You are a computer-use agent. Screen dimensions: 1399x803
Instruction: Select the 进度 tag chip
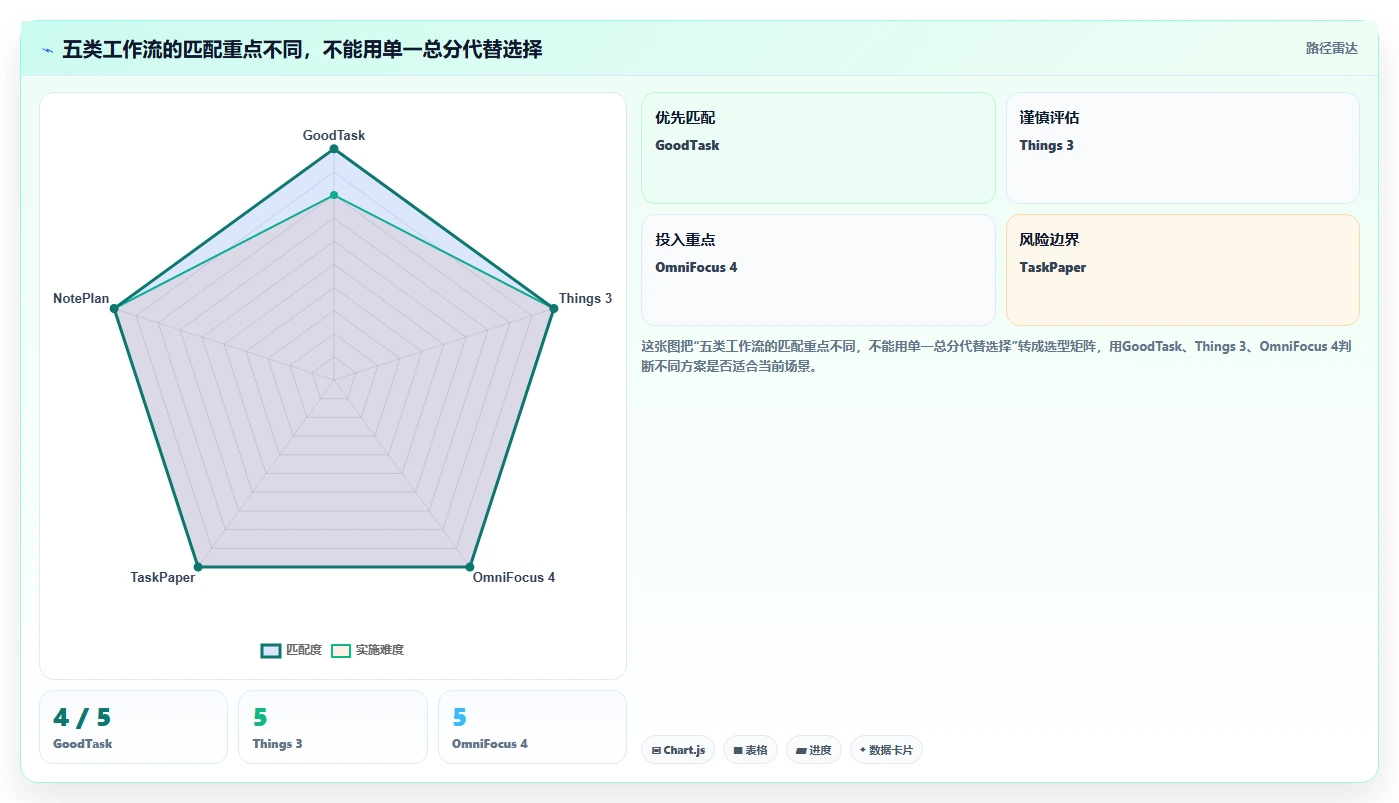click(814, 750)
